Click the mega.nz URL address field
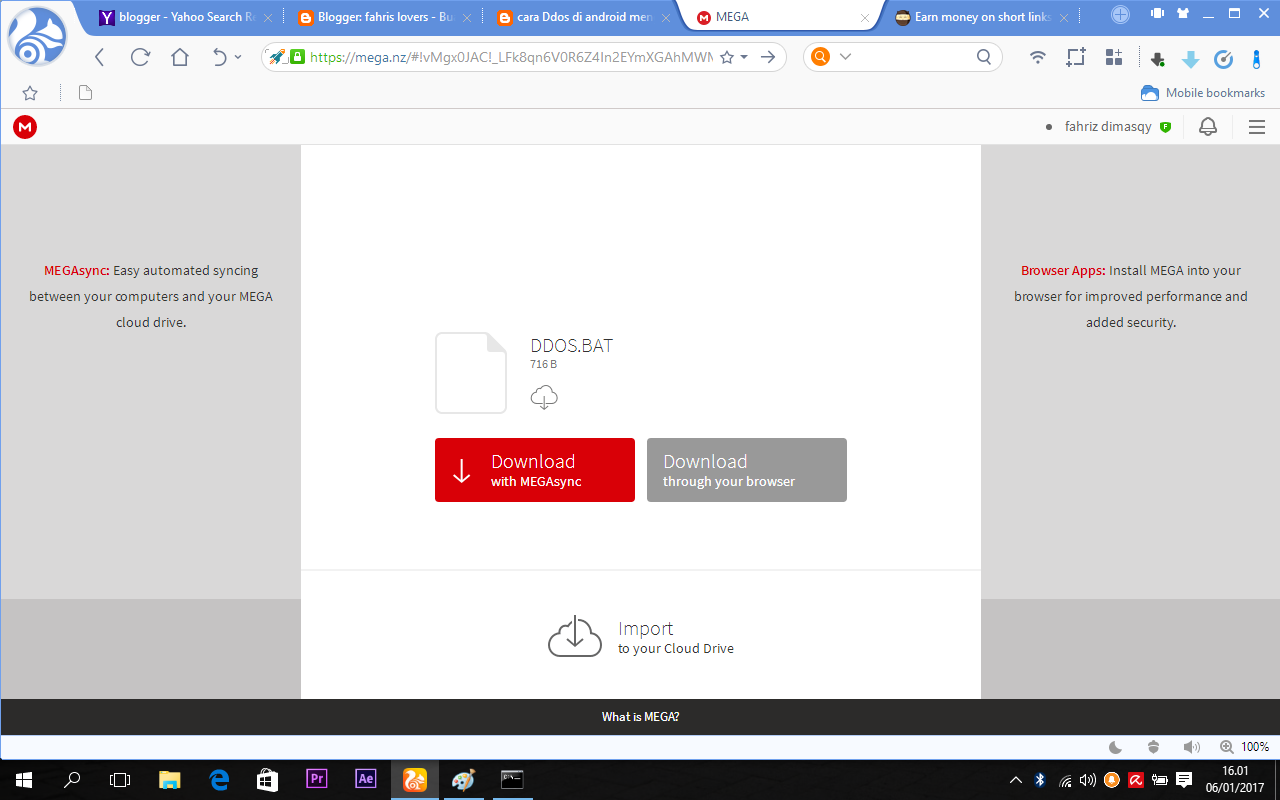The width and height of the screenshot is (1280, 800). pos(511,57)
